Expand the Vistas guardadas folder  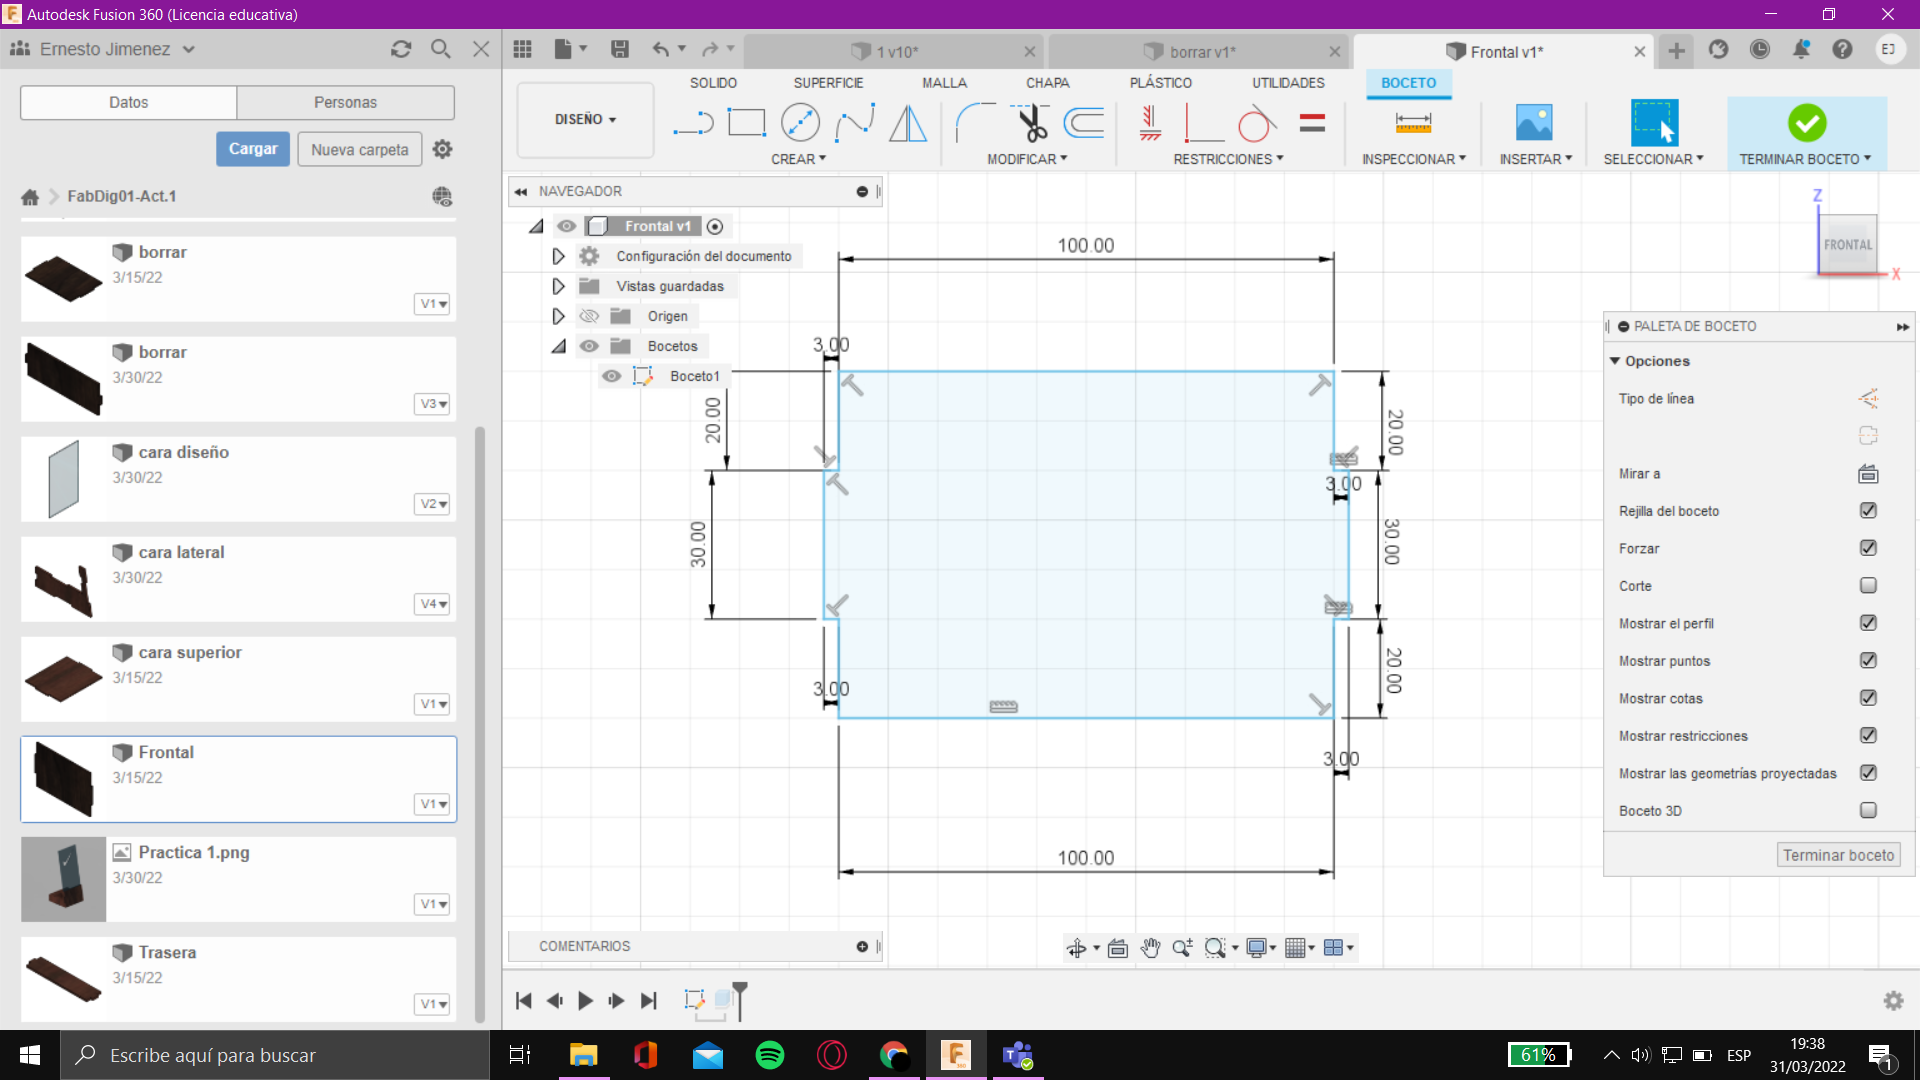(x=558, y=286)
